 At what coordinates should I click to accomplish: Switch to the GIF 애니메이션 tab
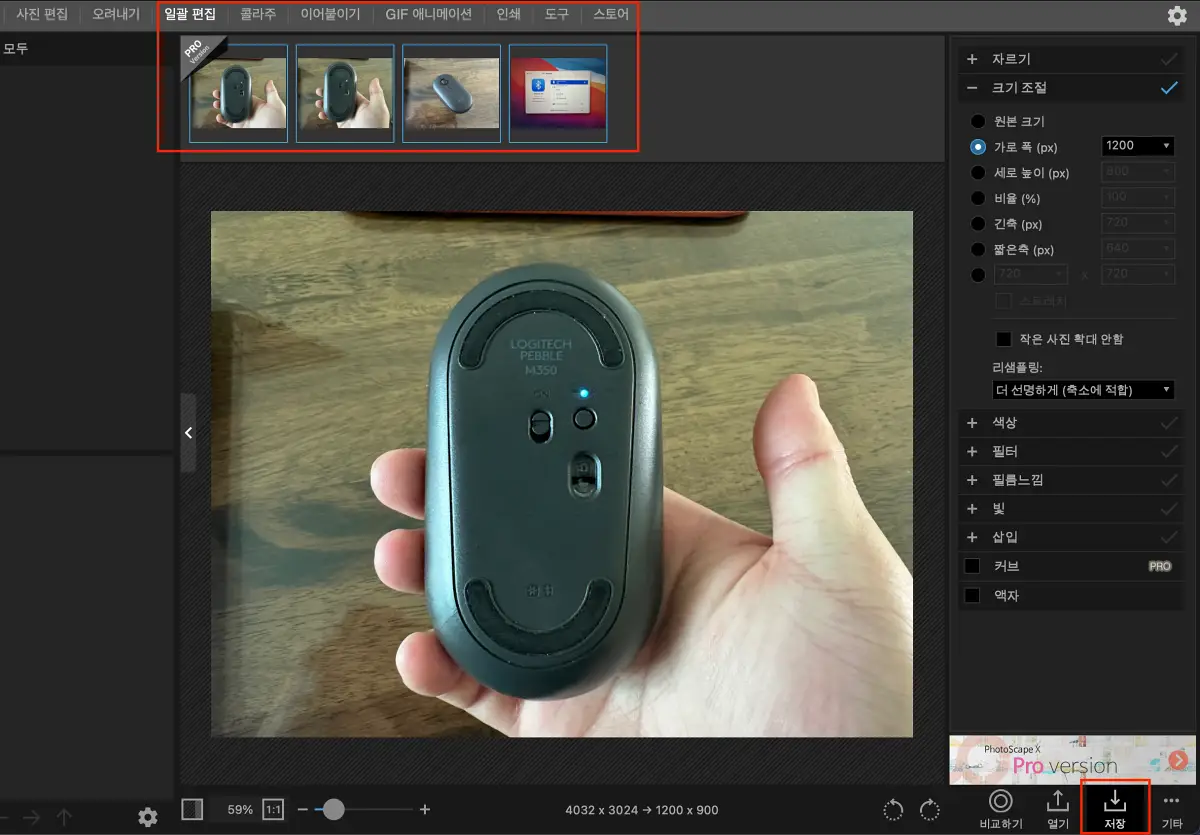click(x=428, y=15)
